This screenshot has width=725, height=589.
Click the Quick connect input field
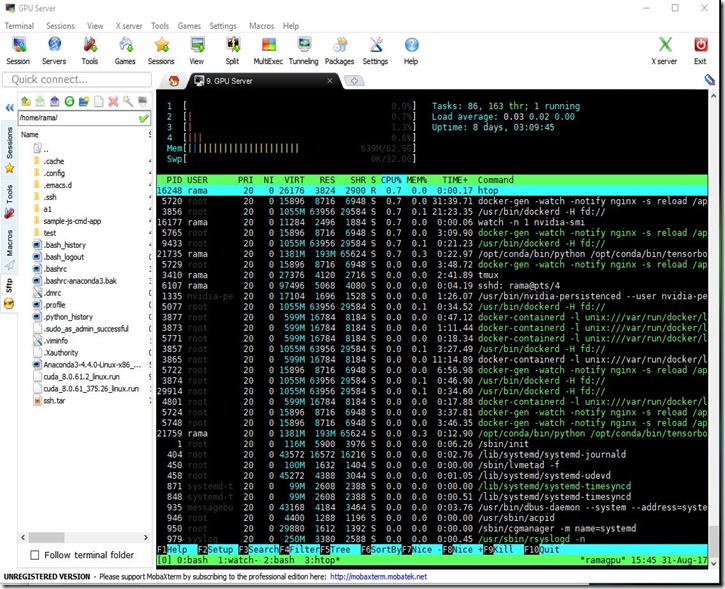point(75,79)
